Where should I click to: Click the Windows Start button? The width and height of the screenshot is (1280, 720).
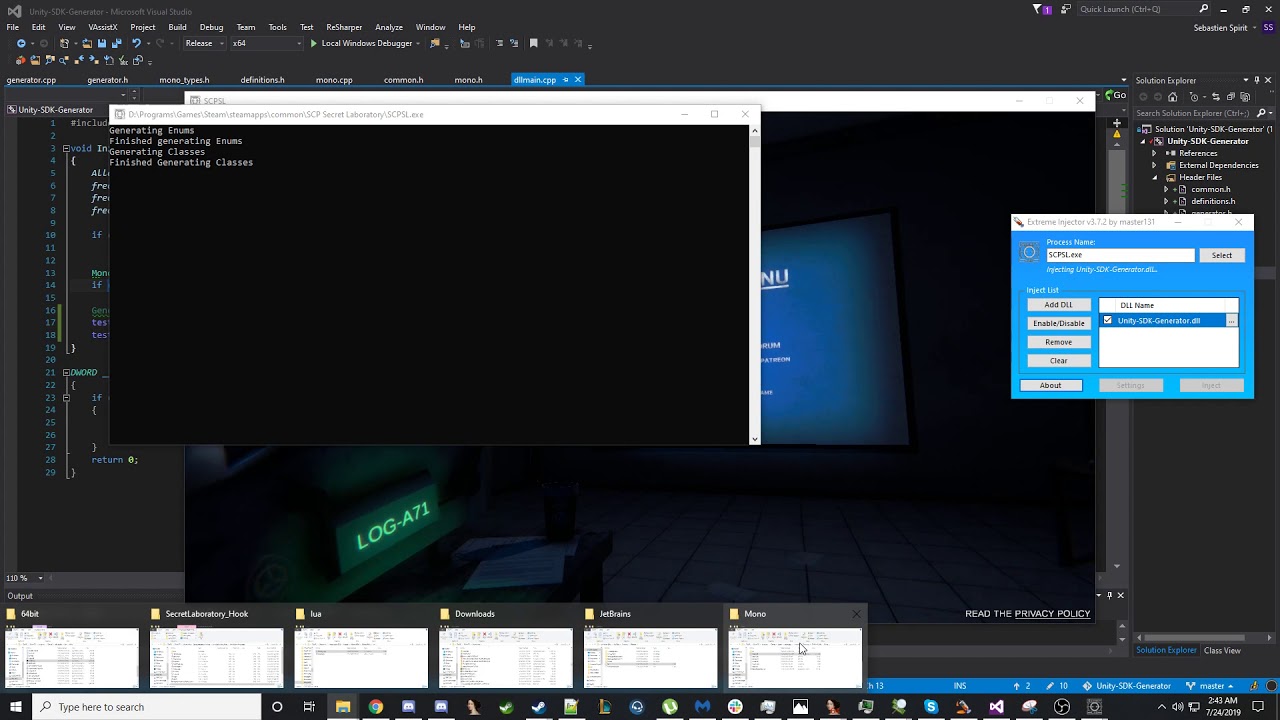15,707
